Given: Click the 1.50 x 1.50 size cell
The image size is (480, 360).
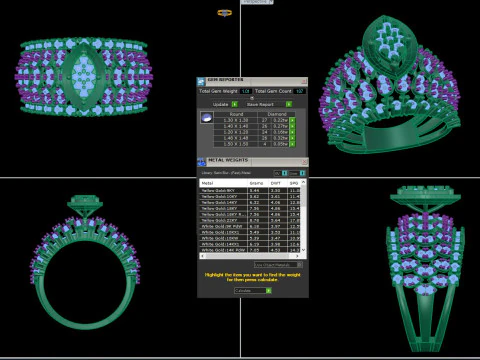Looking at the screenshot, I should click(x=236, y=144).
